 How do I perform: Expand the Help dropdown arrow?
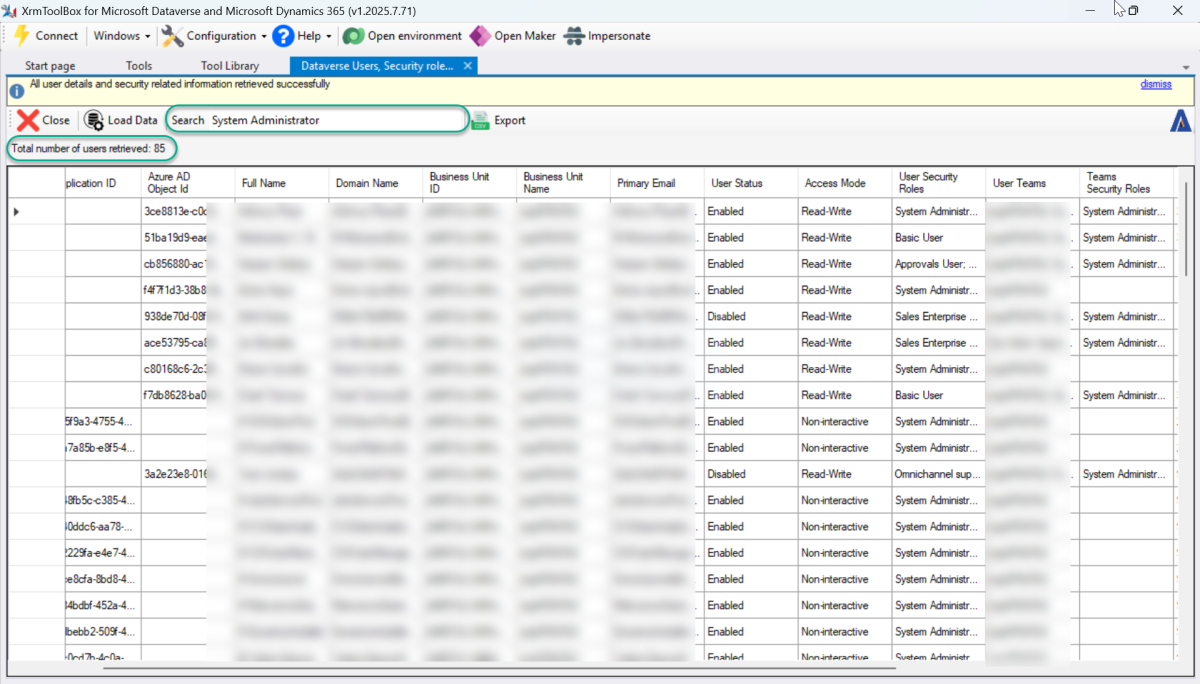point(329,37)
